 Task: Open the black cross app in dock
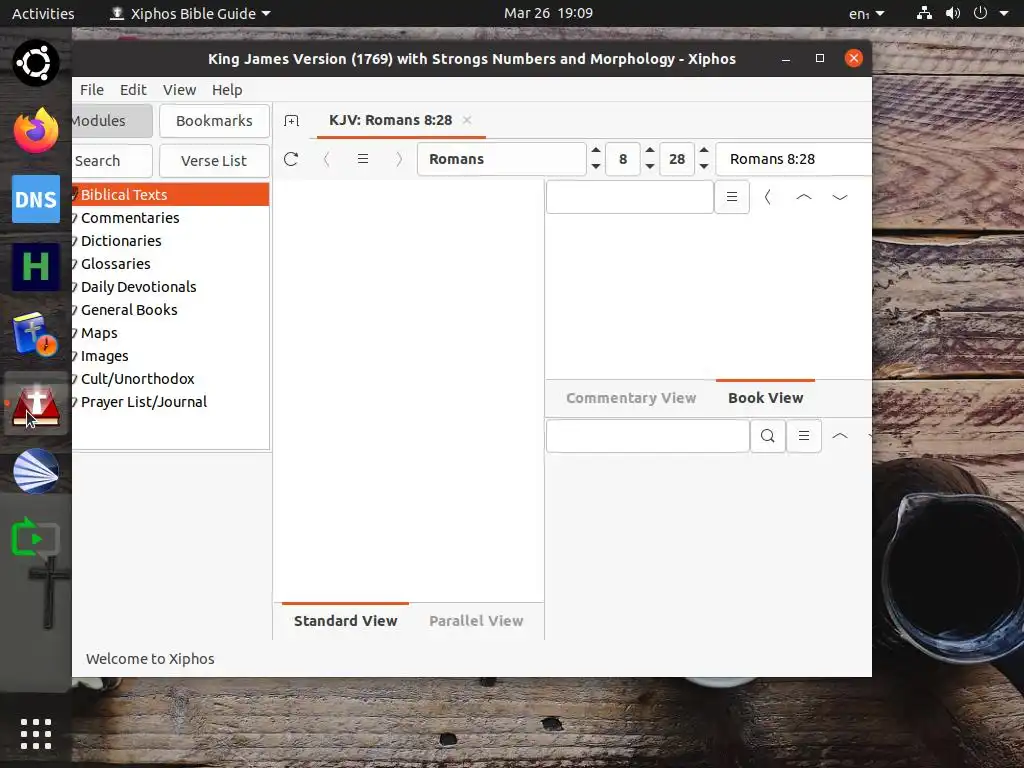pyautogui.click(x=48, y=593)
